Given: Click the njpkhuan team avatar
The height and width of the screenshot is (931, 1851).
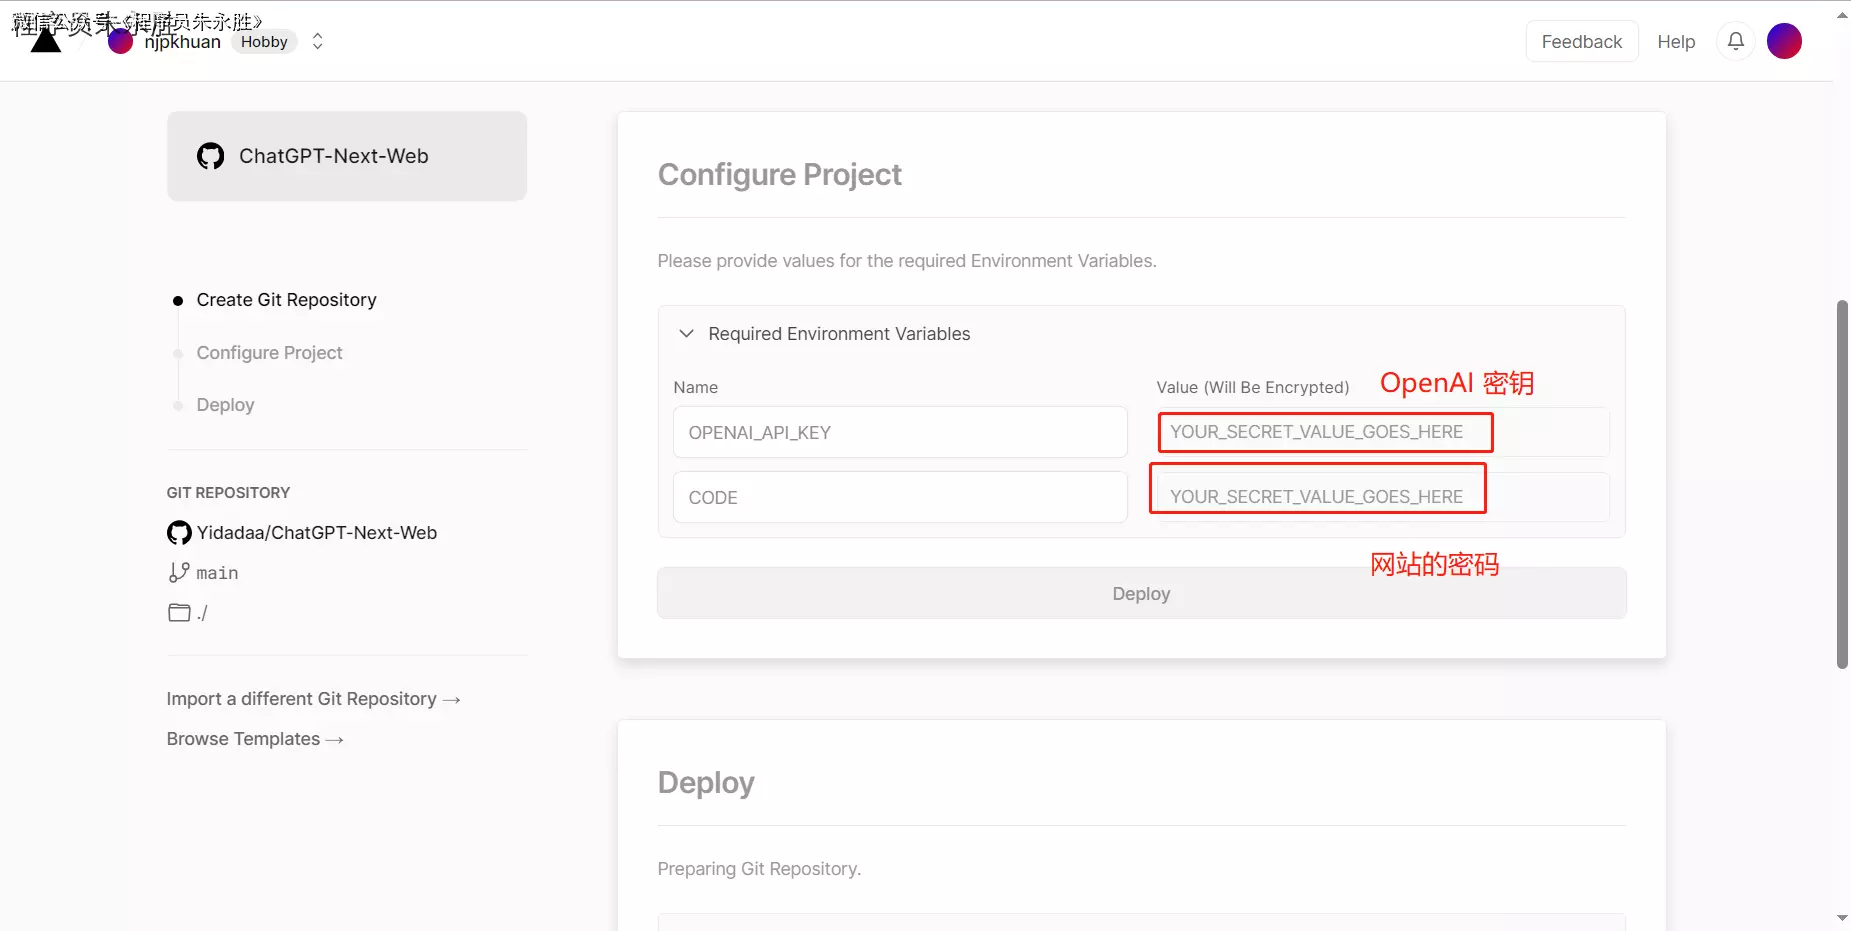Looking at the screenshot, I should [x=121, y=42].
